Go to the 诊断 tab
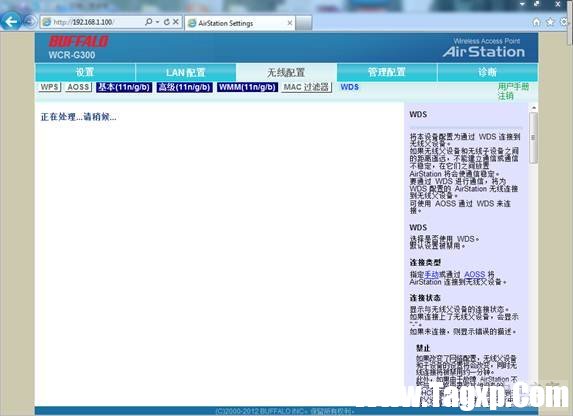 point(487,72)
